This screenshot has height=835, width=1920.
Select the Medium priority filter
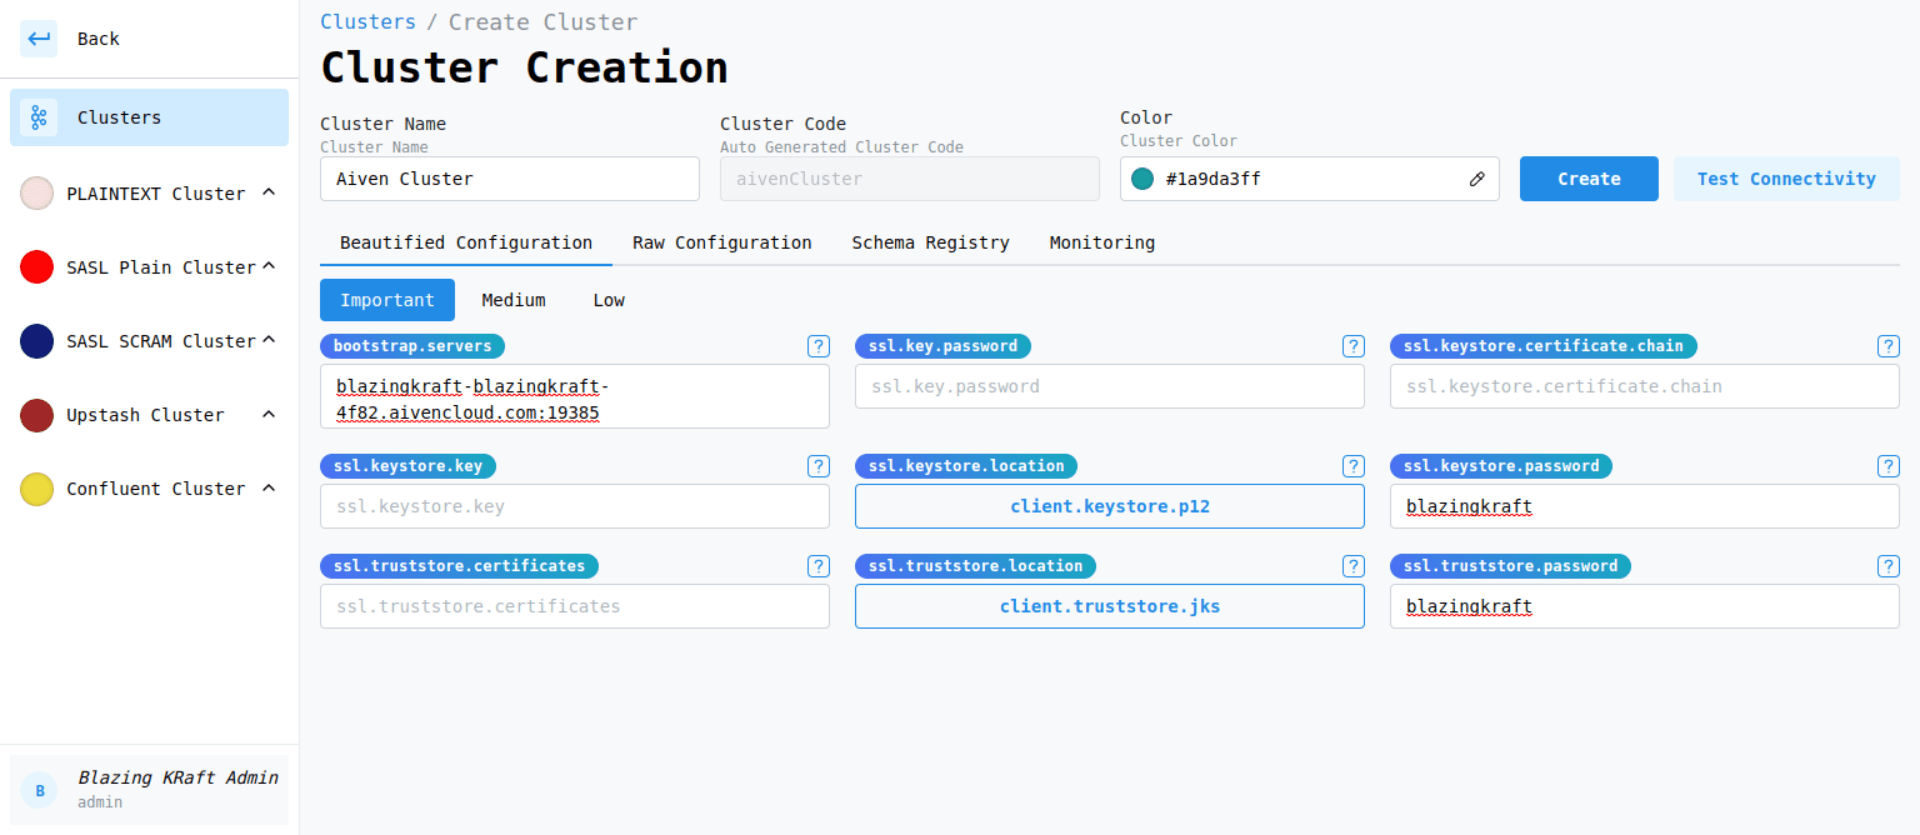pos(513,300)
